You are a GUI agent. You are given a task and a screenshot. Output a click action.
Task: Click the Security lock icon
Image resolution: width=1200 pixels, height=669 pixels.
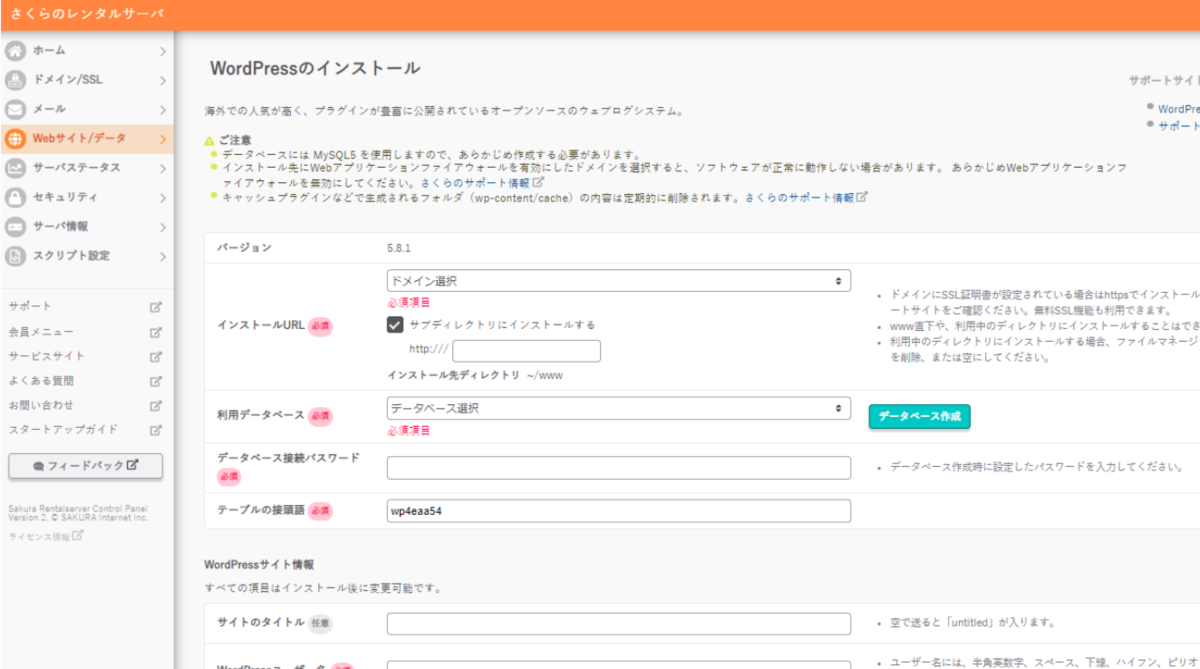click(x=15, y=197)
